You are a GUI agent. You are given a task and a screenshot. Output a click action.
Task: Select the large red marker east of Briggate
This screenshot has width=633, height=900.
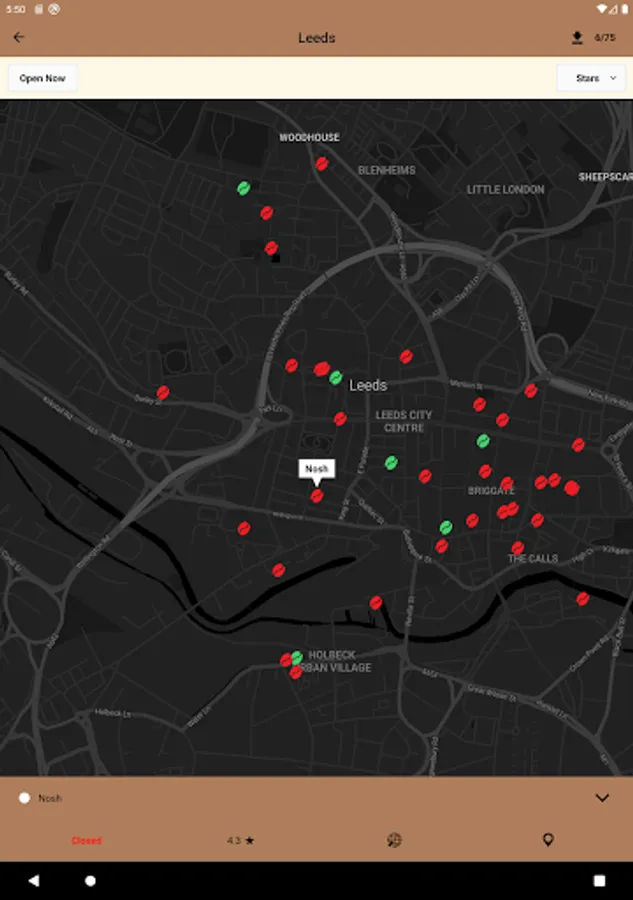click(x=572, y=488)
